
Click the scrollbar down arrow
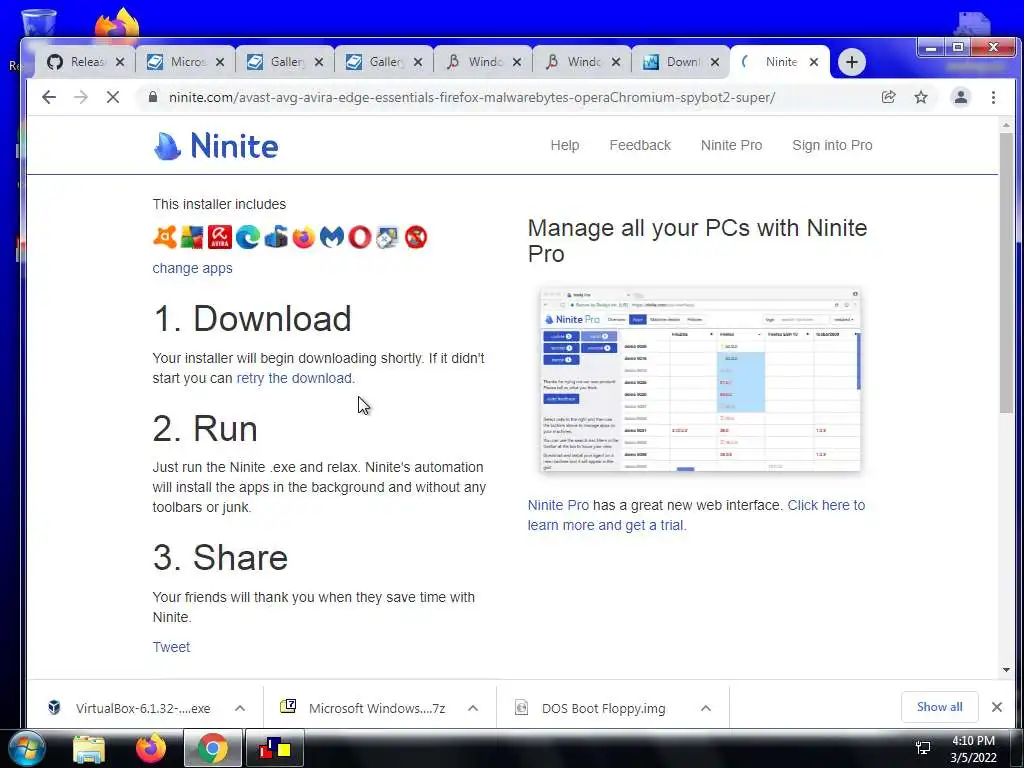[1006, 669]
